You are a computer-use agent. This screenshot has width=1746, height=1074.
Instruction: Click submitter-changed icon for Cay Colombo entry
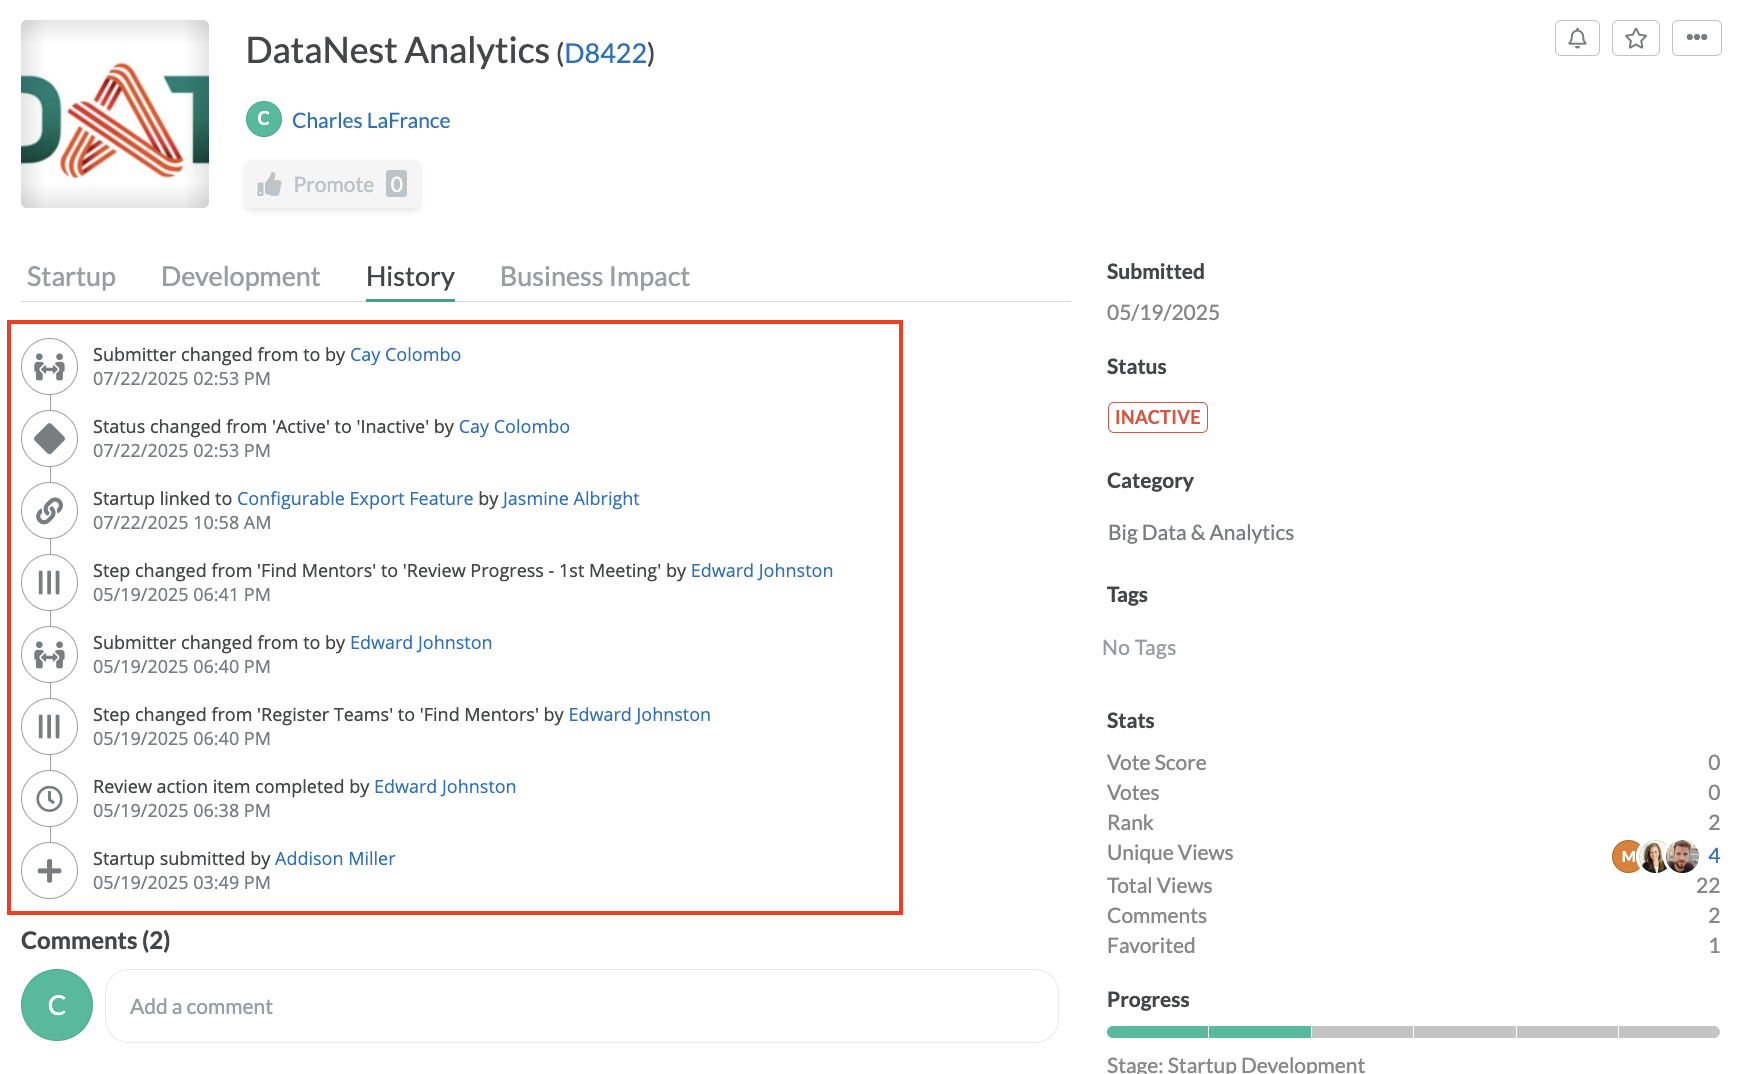[50, 367]
